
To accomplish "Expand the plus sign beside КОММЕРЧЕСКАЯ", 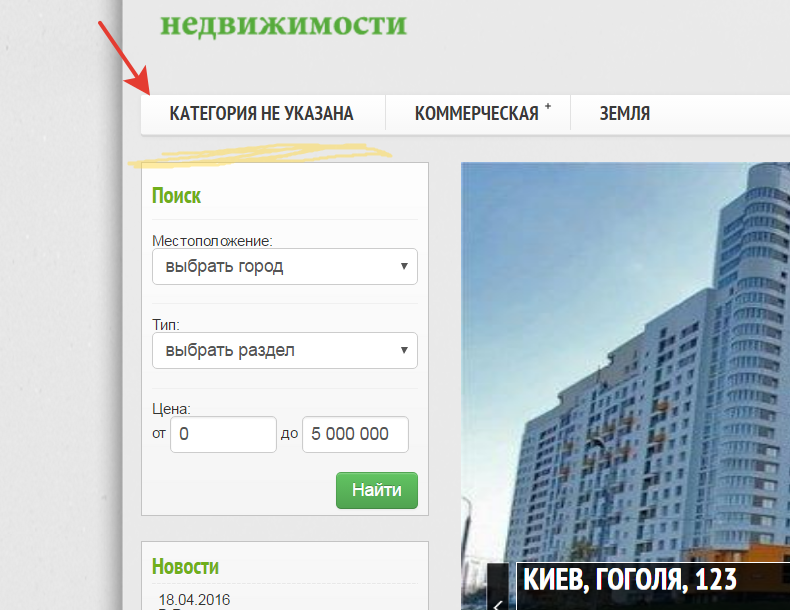I will click(548, 106).
